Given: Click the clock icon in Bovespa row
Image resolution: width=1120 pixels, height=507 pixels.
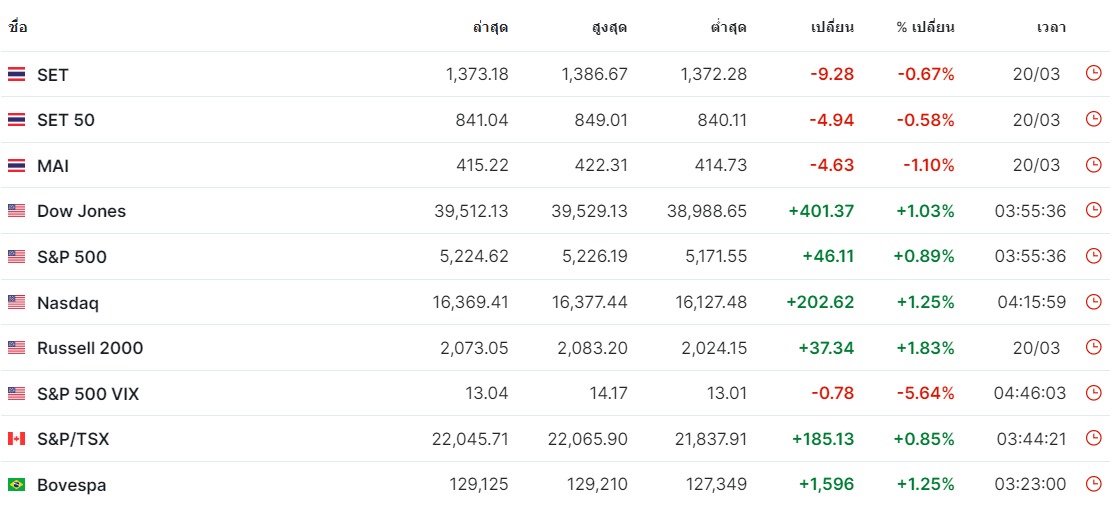Looking at the screenshot, I should pos(1094,484).
